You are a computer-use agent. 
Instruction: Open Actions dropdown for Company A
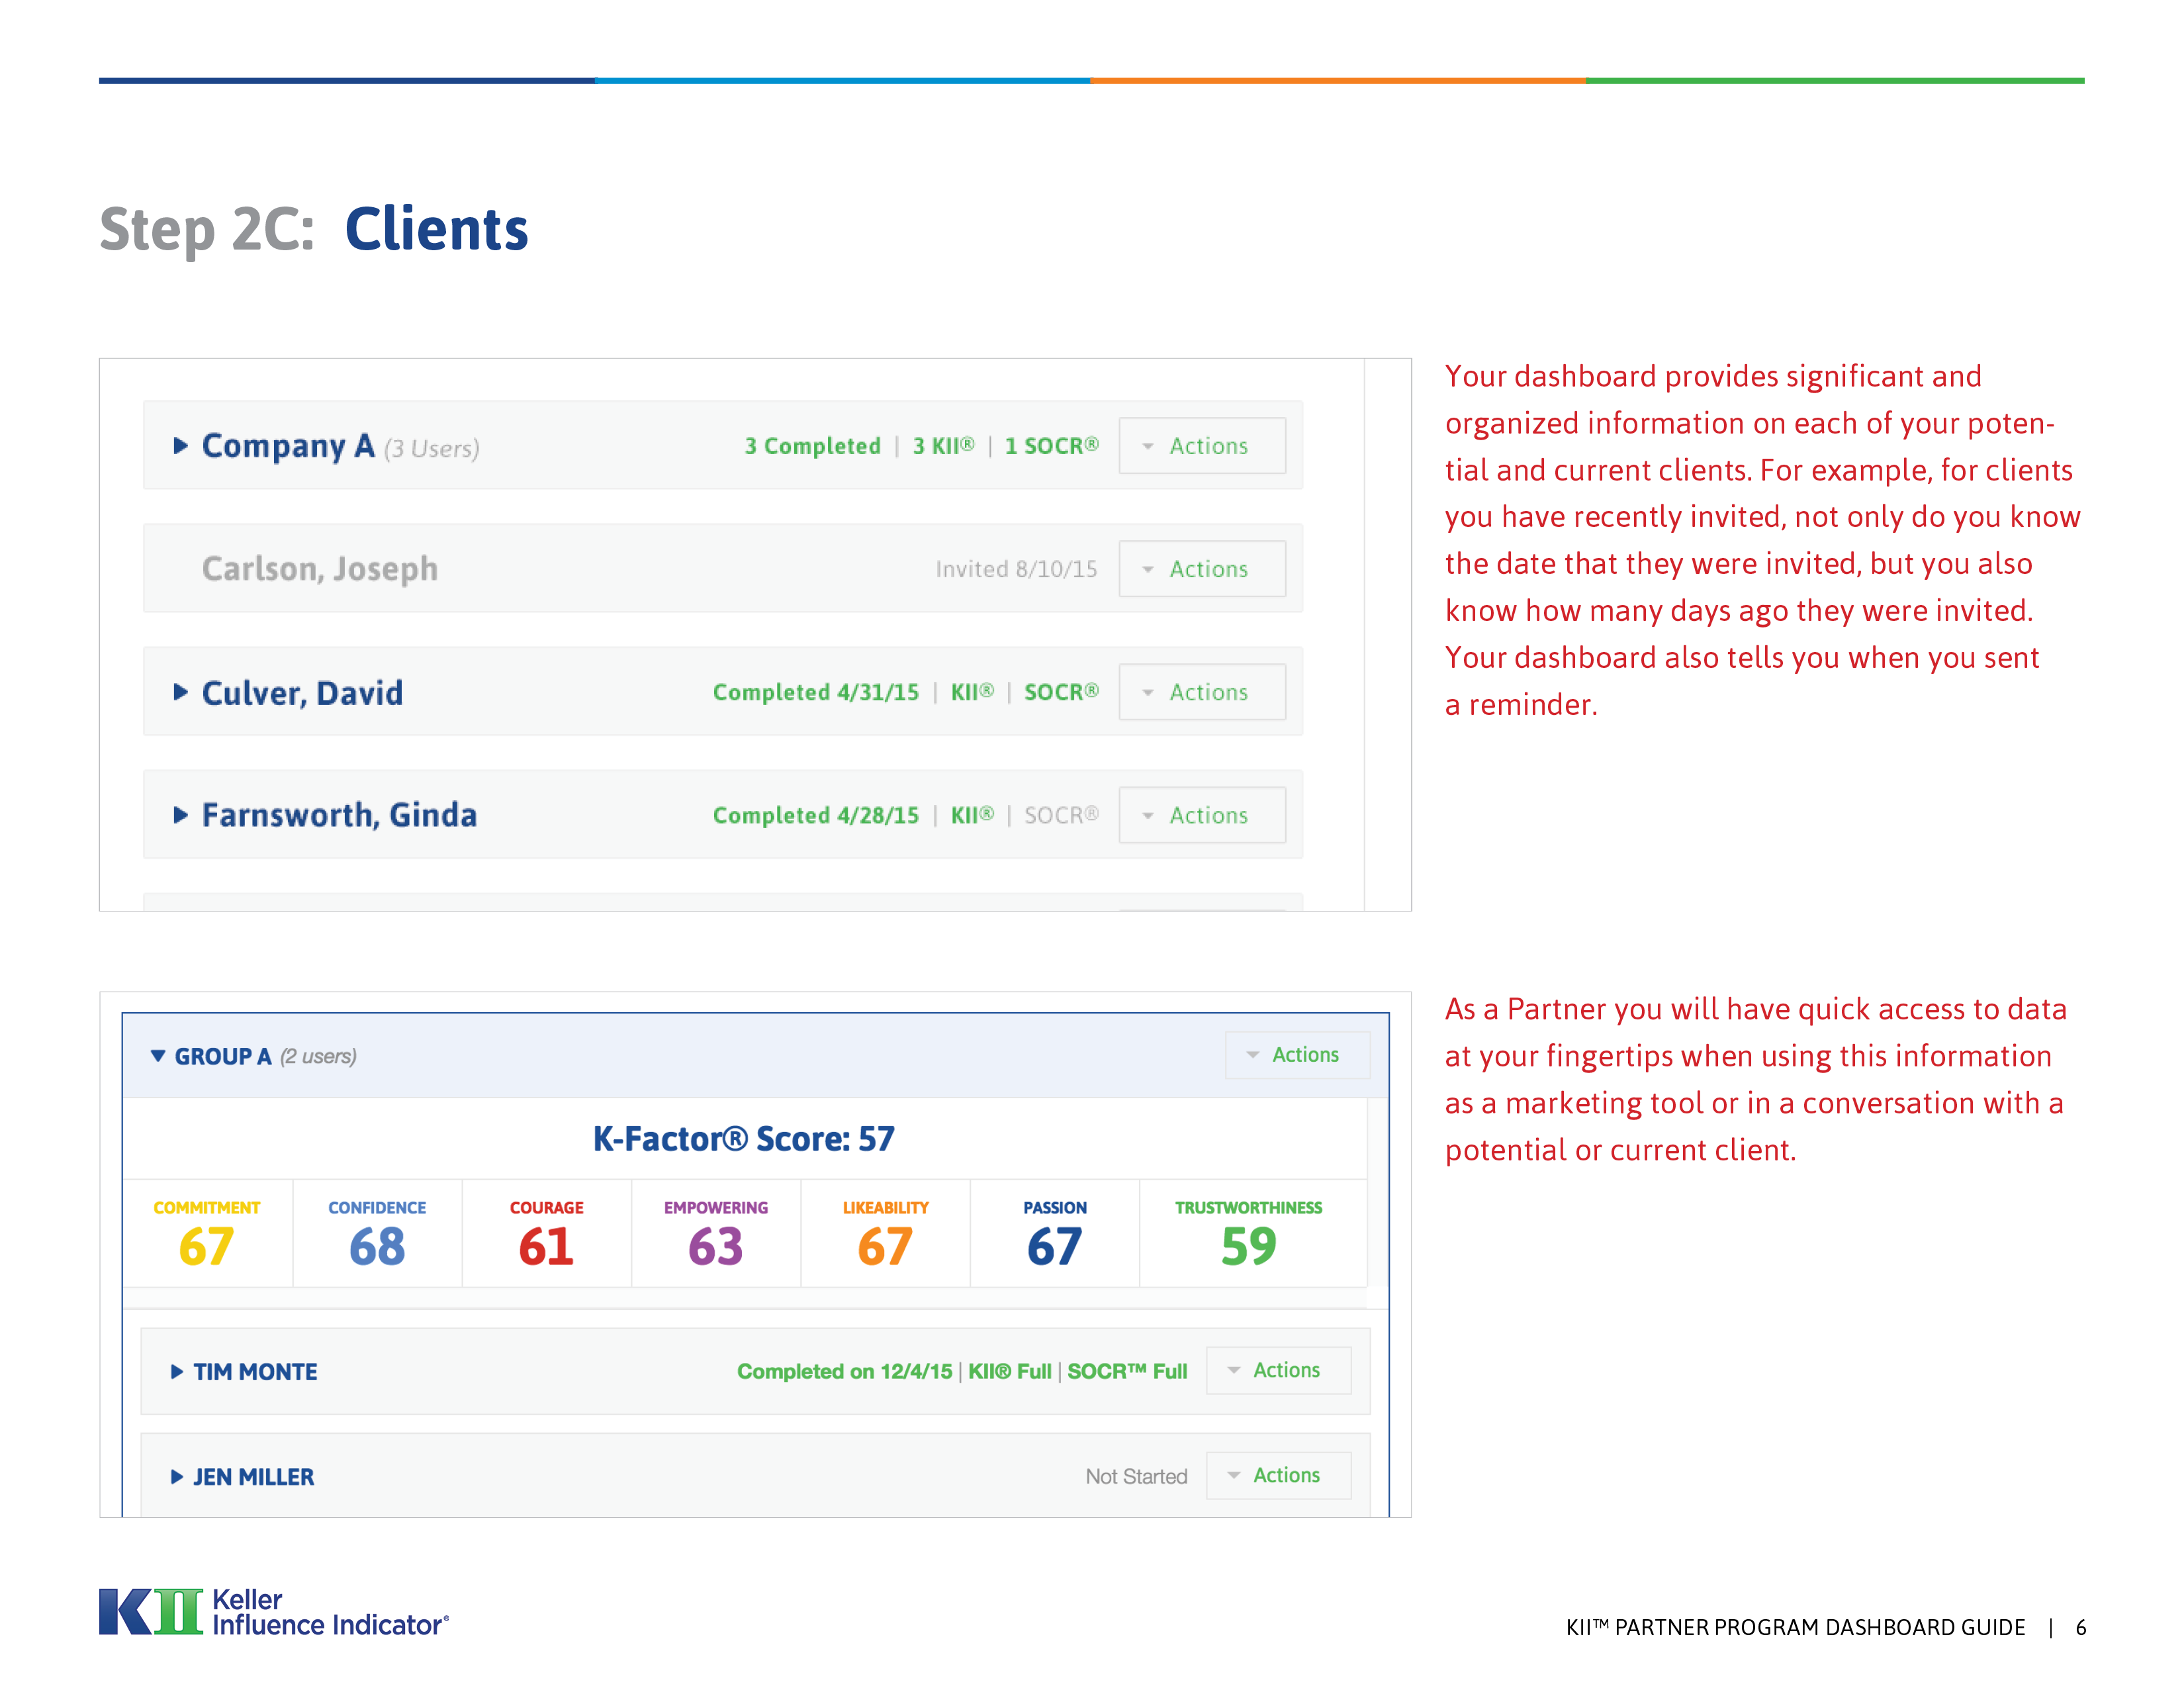1202,445
